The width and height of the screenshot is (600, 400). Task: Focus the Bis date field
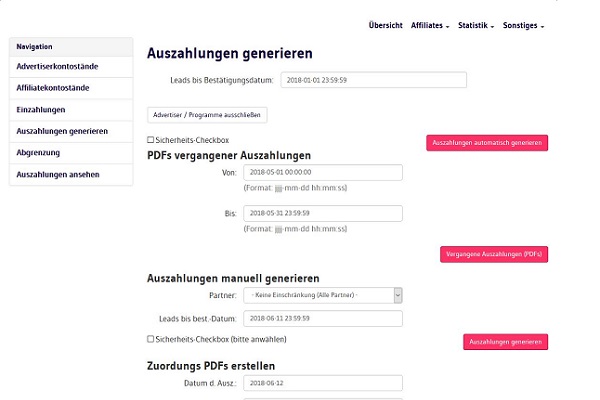(323, 213)
